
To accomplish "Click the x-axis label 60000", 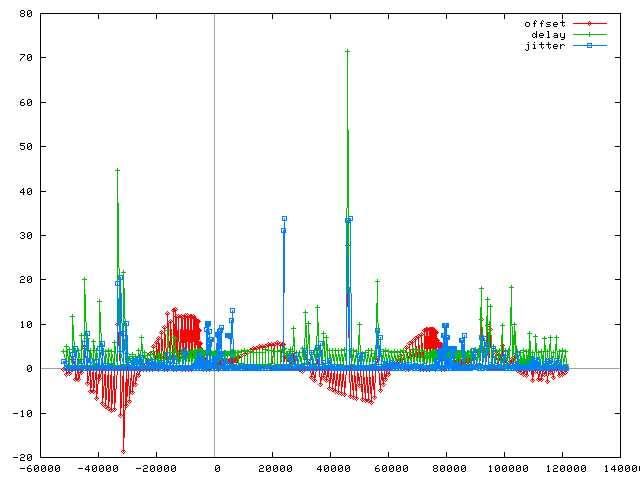I will 391,469.
